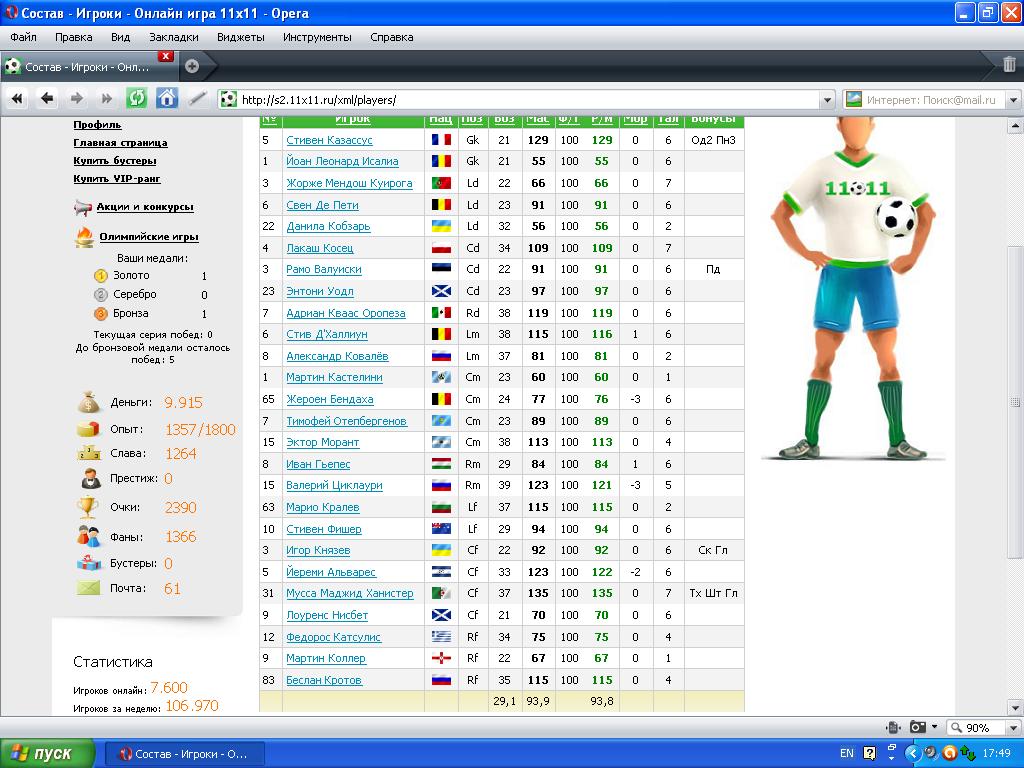Open the Олимпийские игры link

[x=148, y=237]
